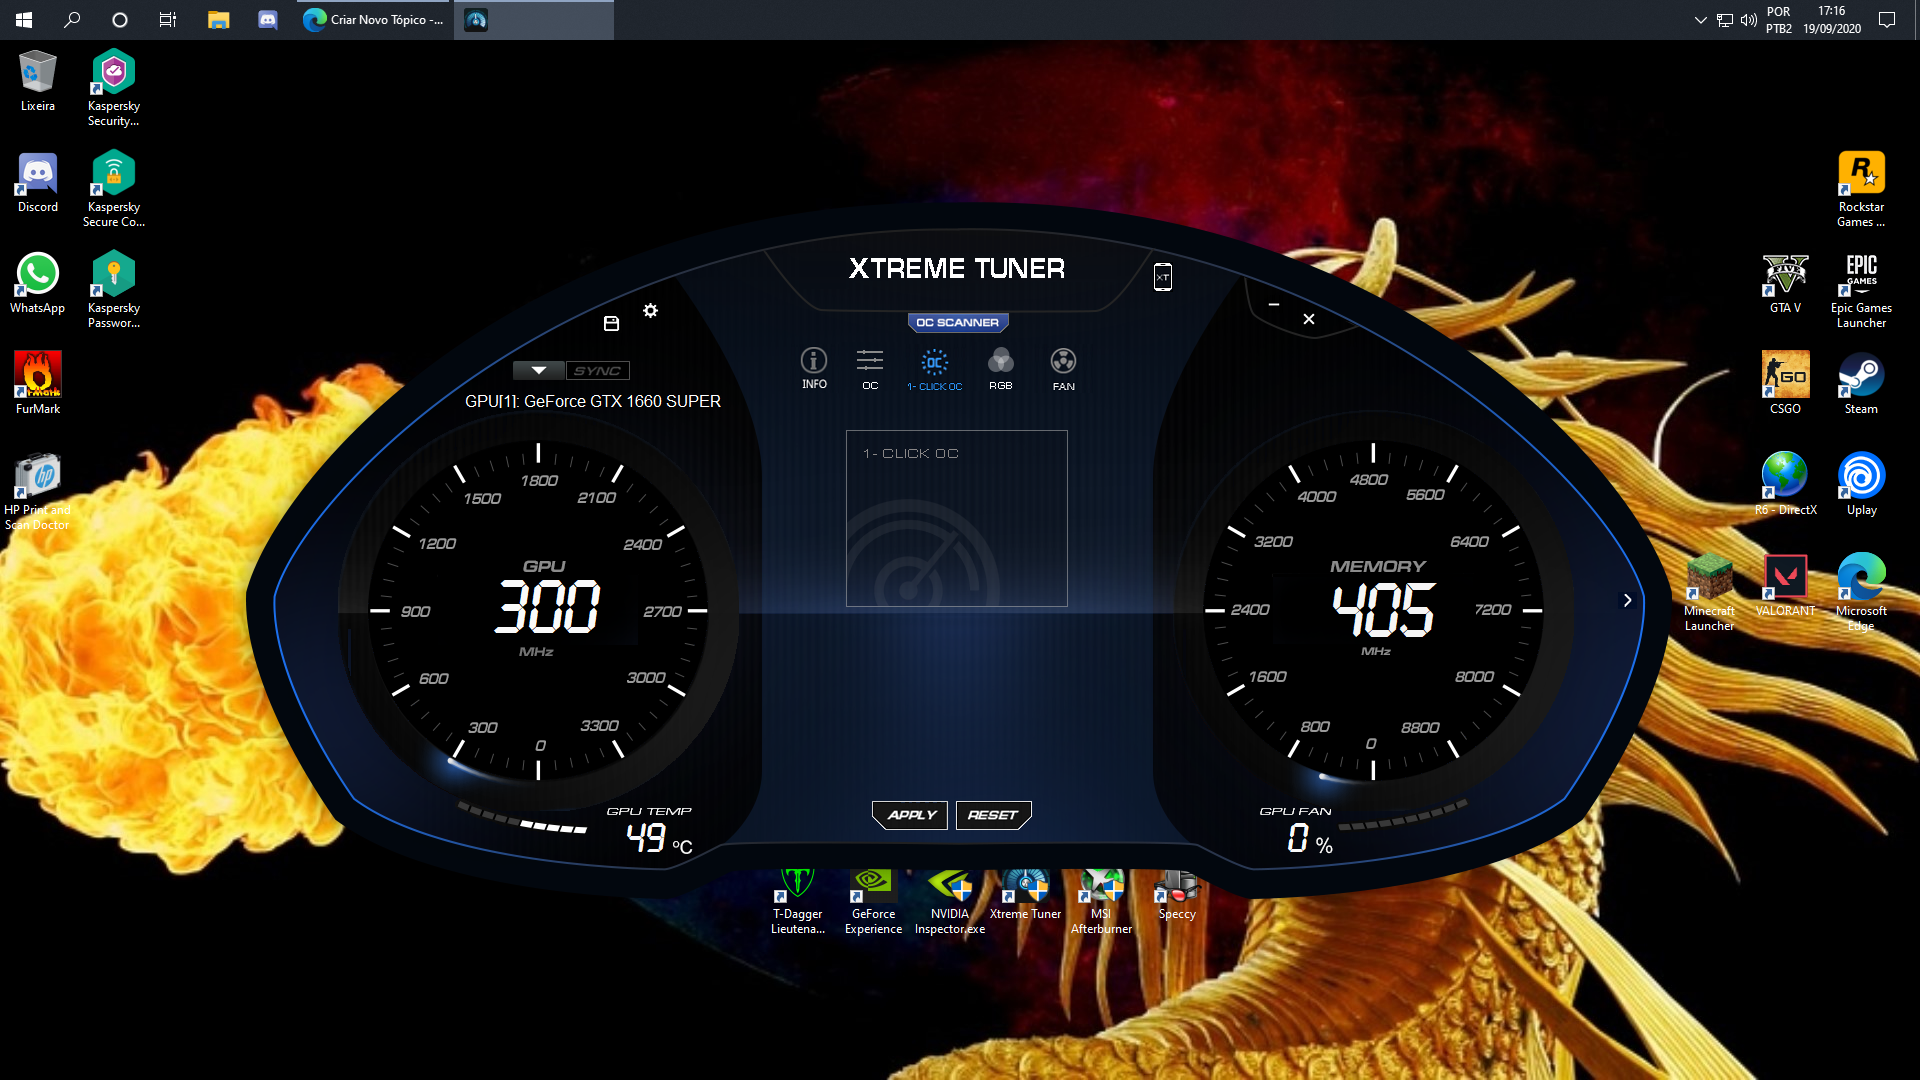
Task: Click the Memory clock gauge 405 MHz
Action: pyautogui.click(x=1384, y=609)
